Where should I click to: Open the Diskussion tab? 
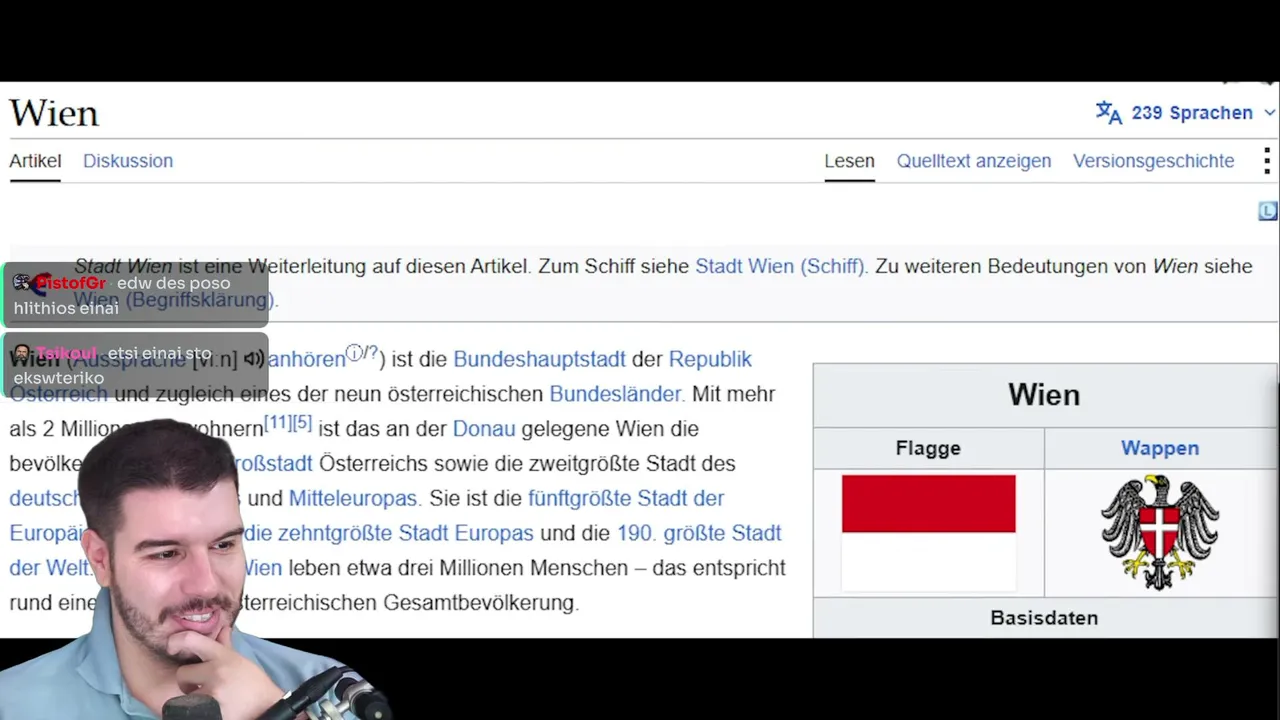(x=128, y=161)
